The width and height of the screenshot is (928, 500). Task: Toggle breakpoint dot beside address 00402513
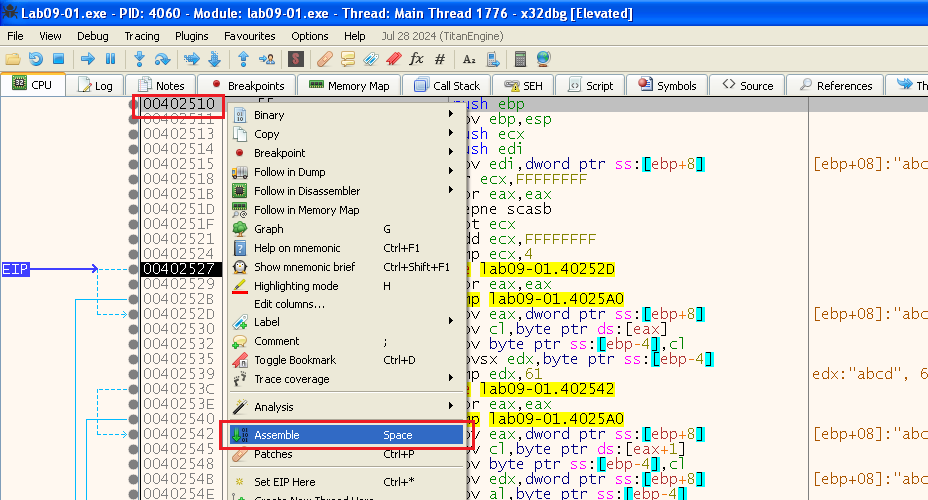click(134, 133)
